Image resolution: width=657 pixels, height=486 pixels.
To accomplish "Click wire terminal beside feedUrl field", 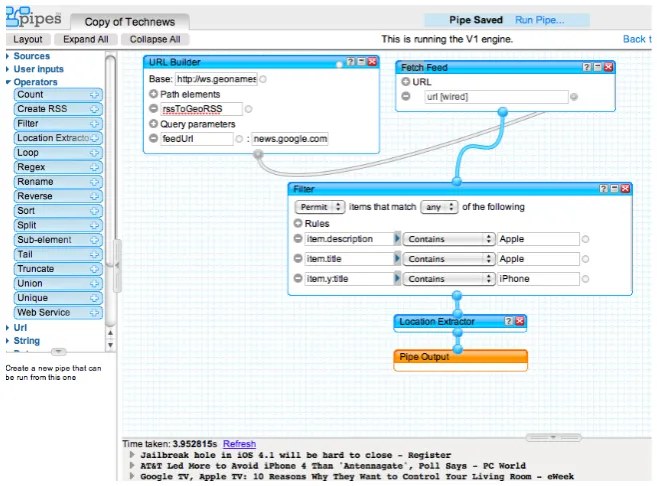I will pyautogui.click(x=239, y=139).
